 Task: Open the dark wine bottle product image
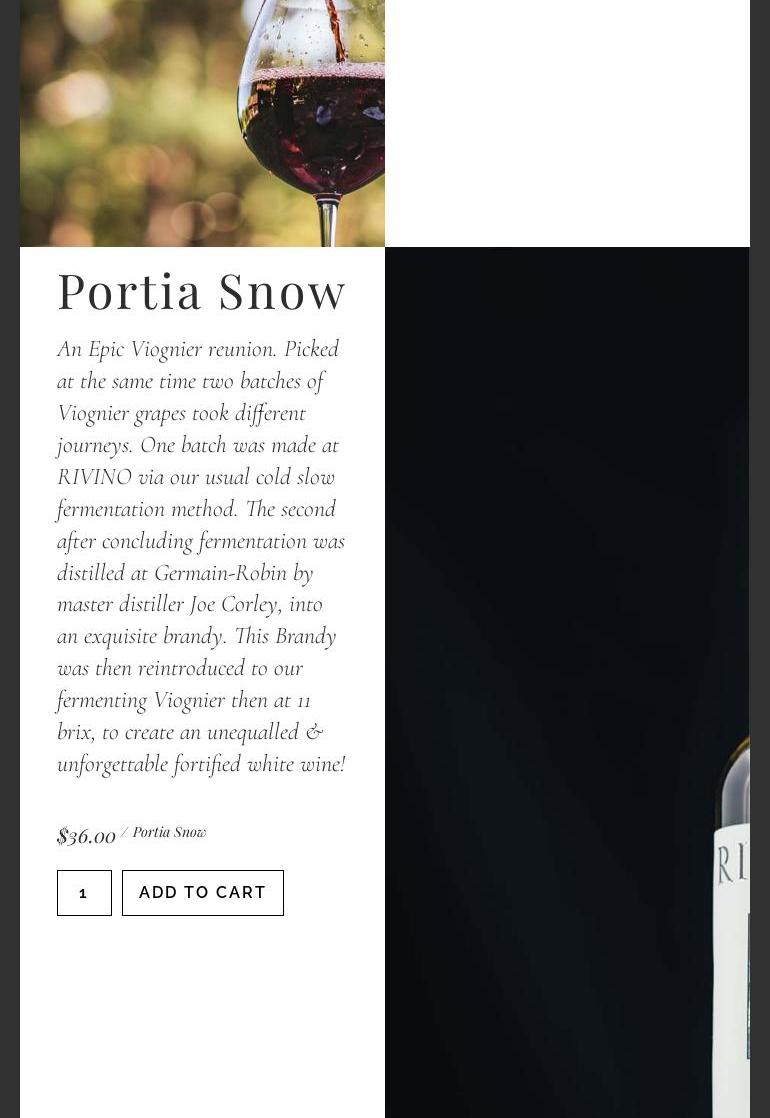568,682
